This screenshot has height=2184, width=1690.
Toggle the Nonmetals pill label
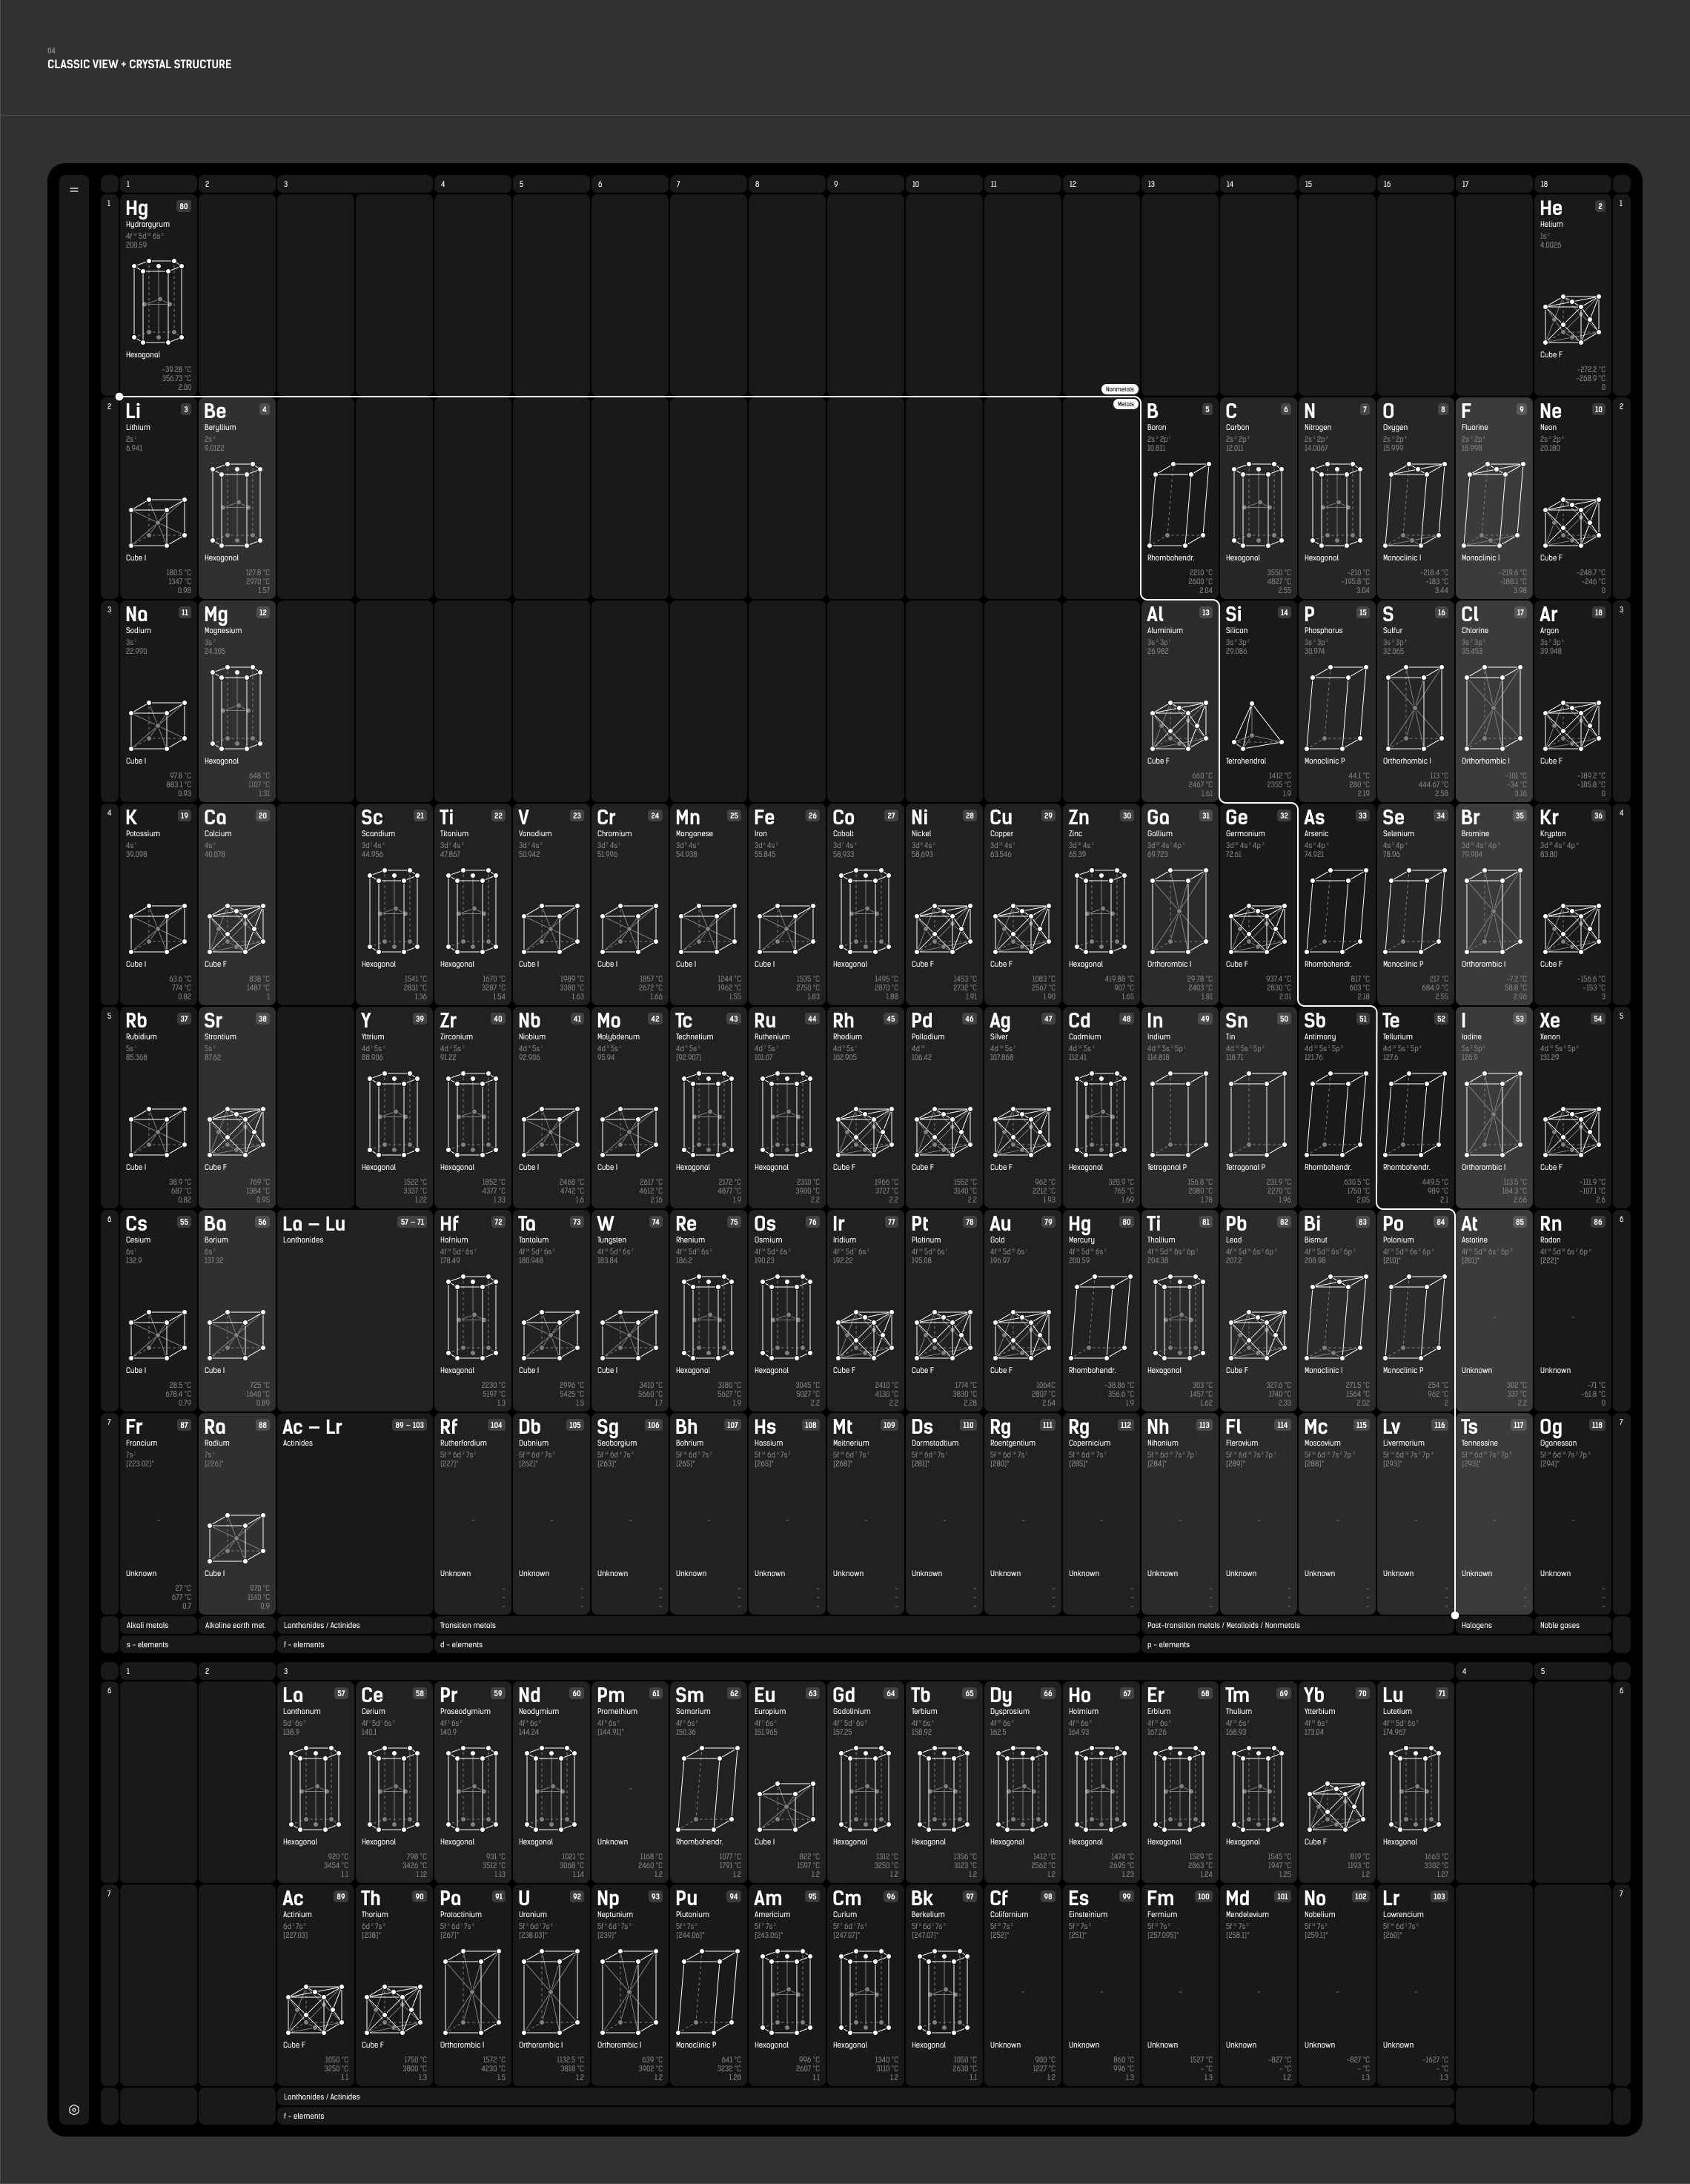(x=1119, y=389)
